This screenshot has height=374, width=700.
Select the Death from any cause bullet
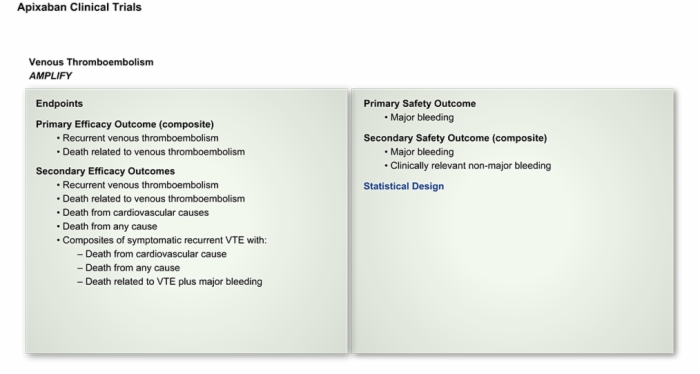109,226
